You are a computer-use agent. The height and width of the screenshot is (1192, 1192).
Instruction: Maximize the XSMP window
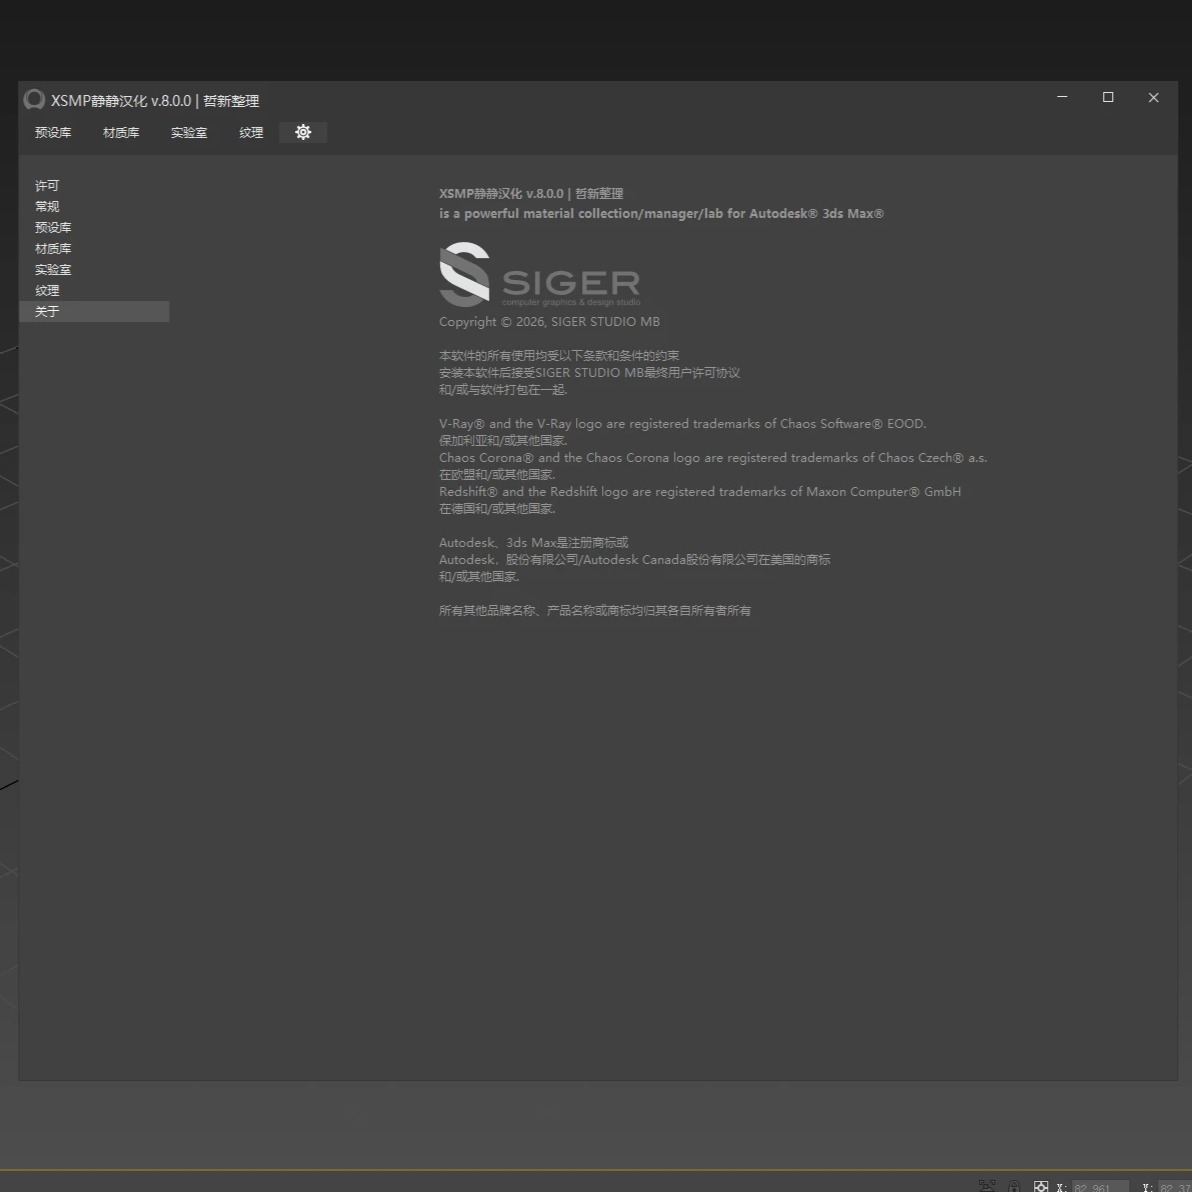pyautogui.click(x=1108, y=97)
